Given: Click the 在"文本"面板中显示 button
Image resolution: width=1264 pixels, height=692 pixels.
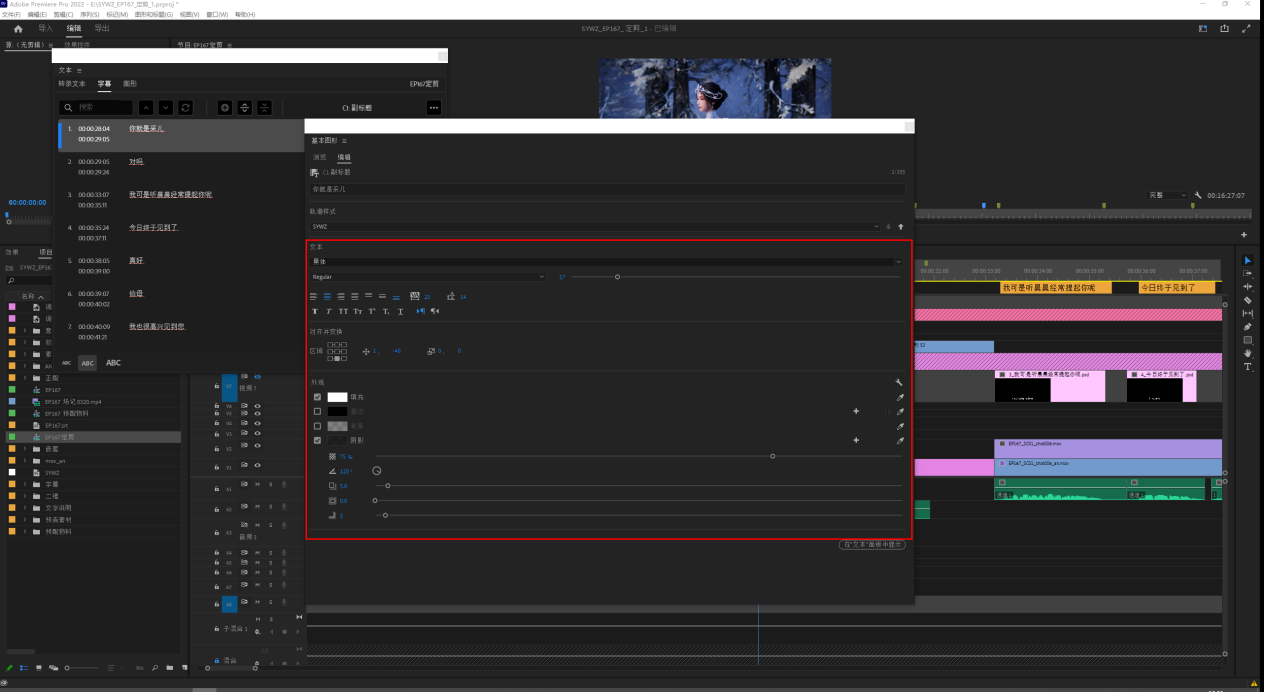Looking at the screenshot, I should point(872,544).
